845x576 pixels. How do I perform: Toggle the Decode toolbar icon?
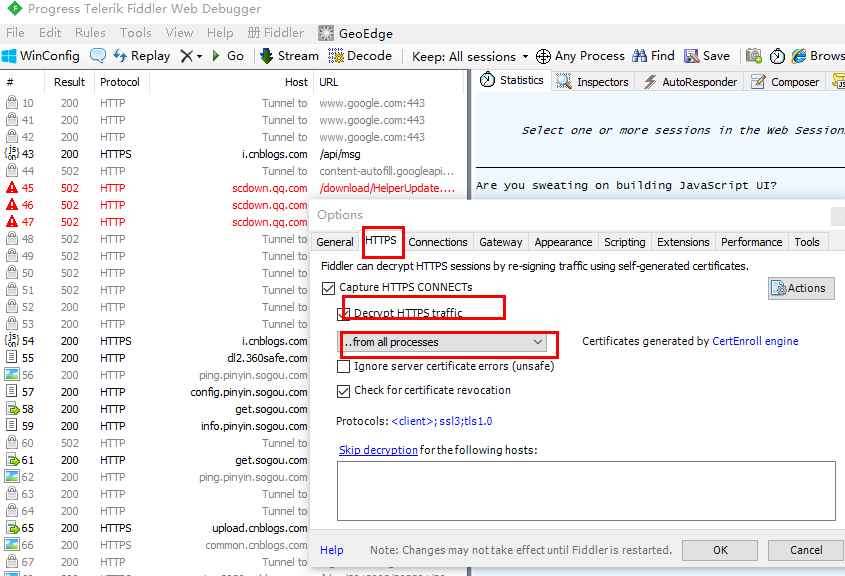coord(336,56)
